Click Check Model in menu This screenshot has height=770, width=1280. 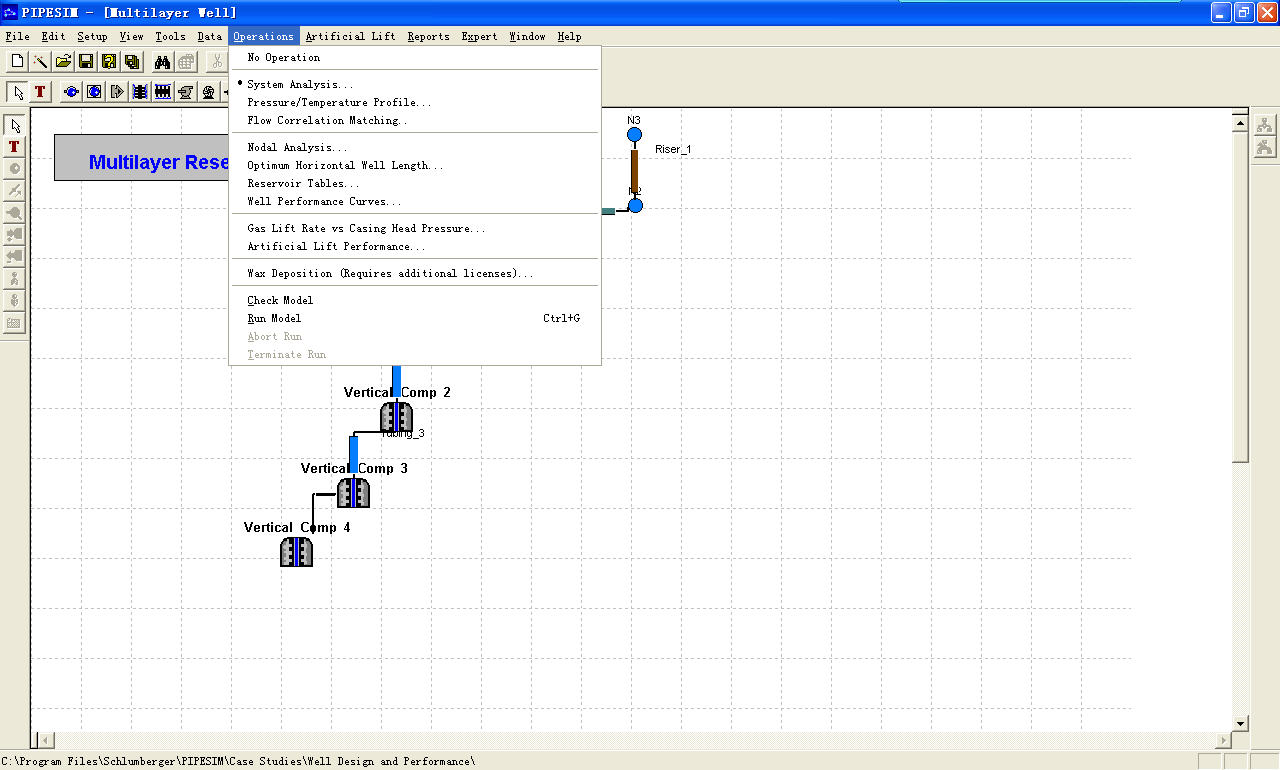point(415,301)
